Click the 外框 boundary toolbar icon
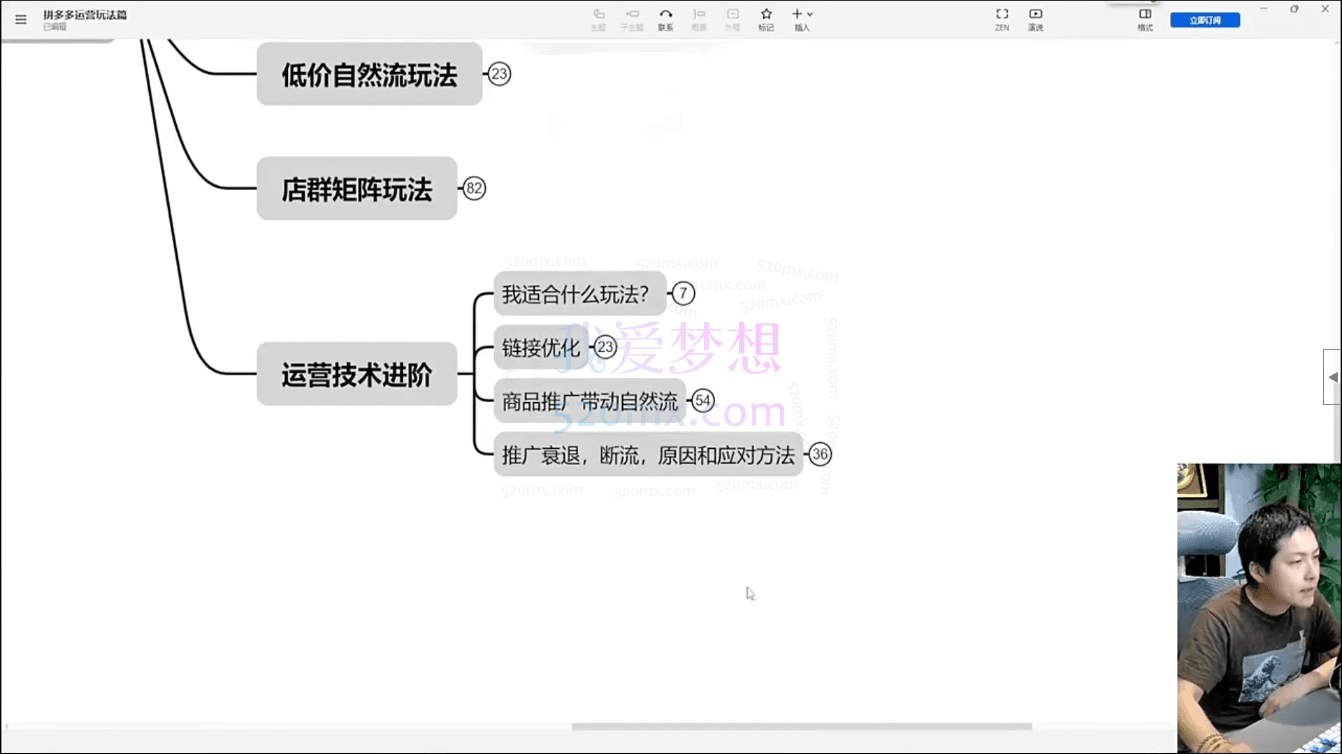The image size is (1342, 754). (x=733, y=19)
